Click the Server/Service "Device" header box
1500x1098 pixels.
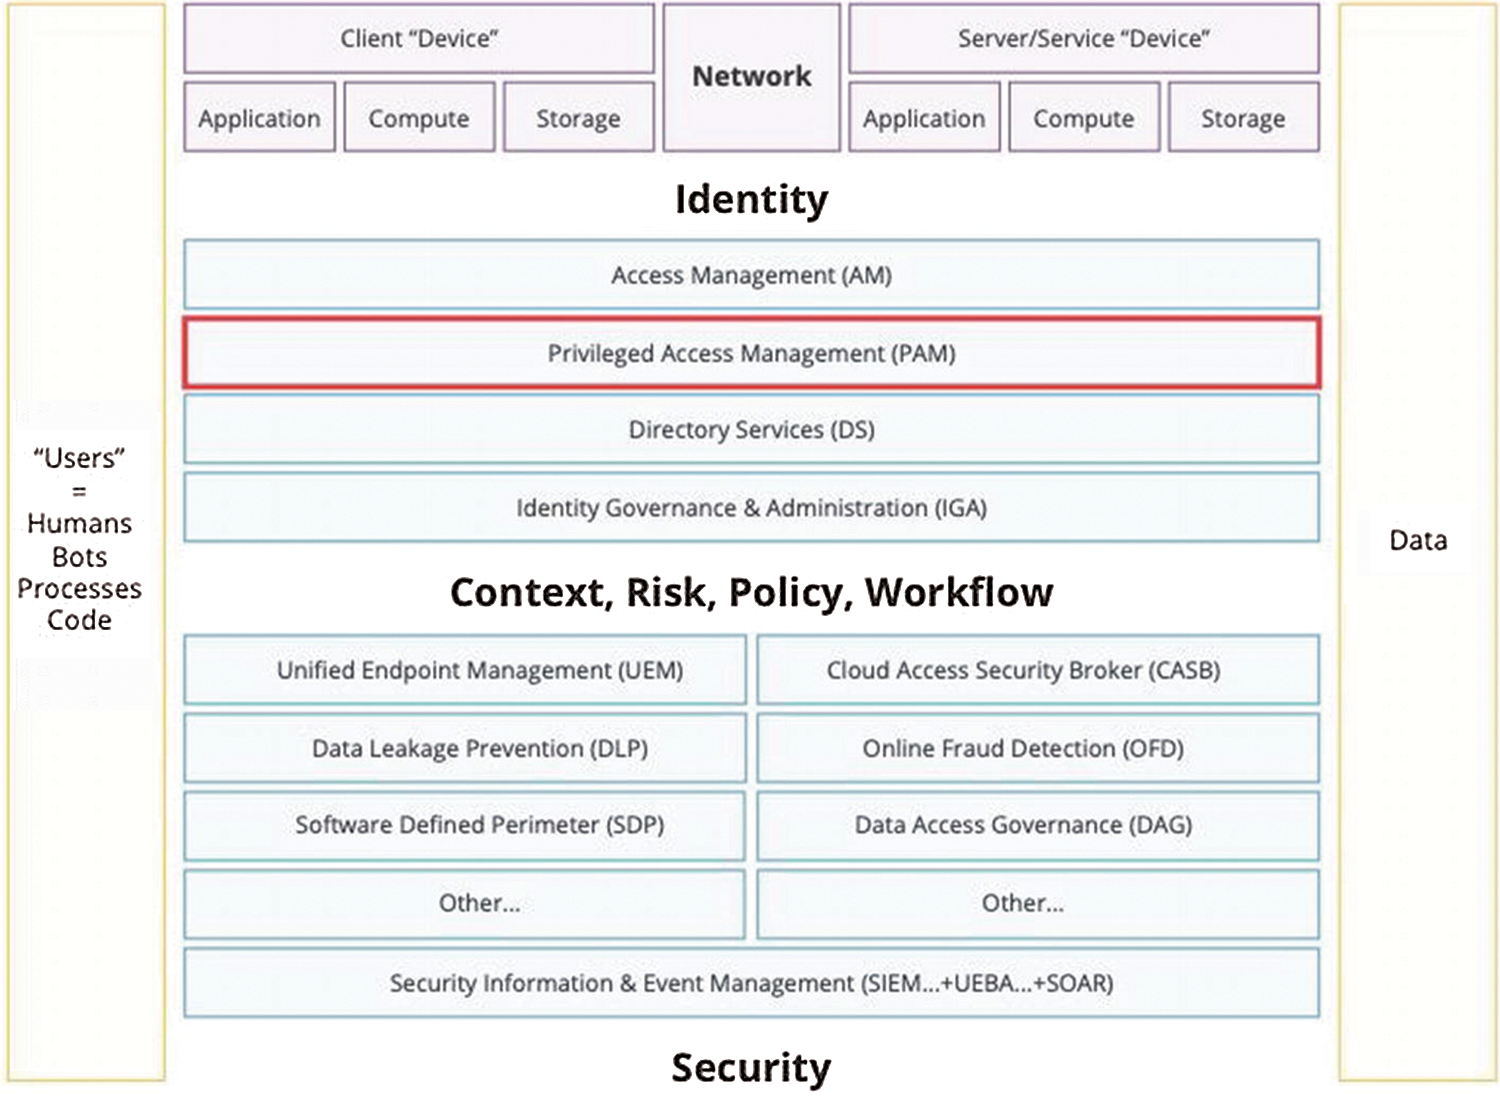(1083, 39)
